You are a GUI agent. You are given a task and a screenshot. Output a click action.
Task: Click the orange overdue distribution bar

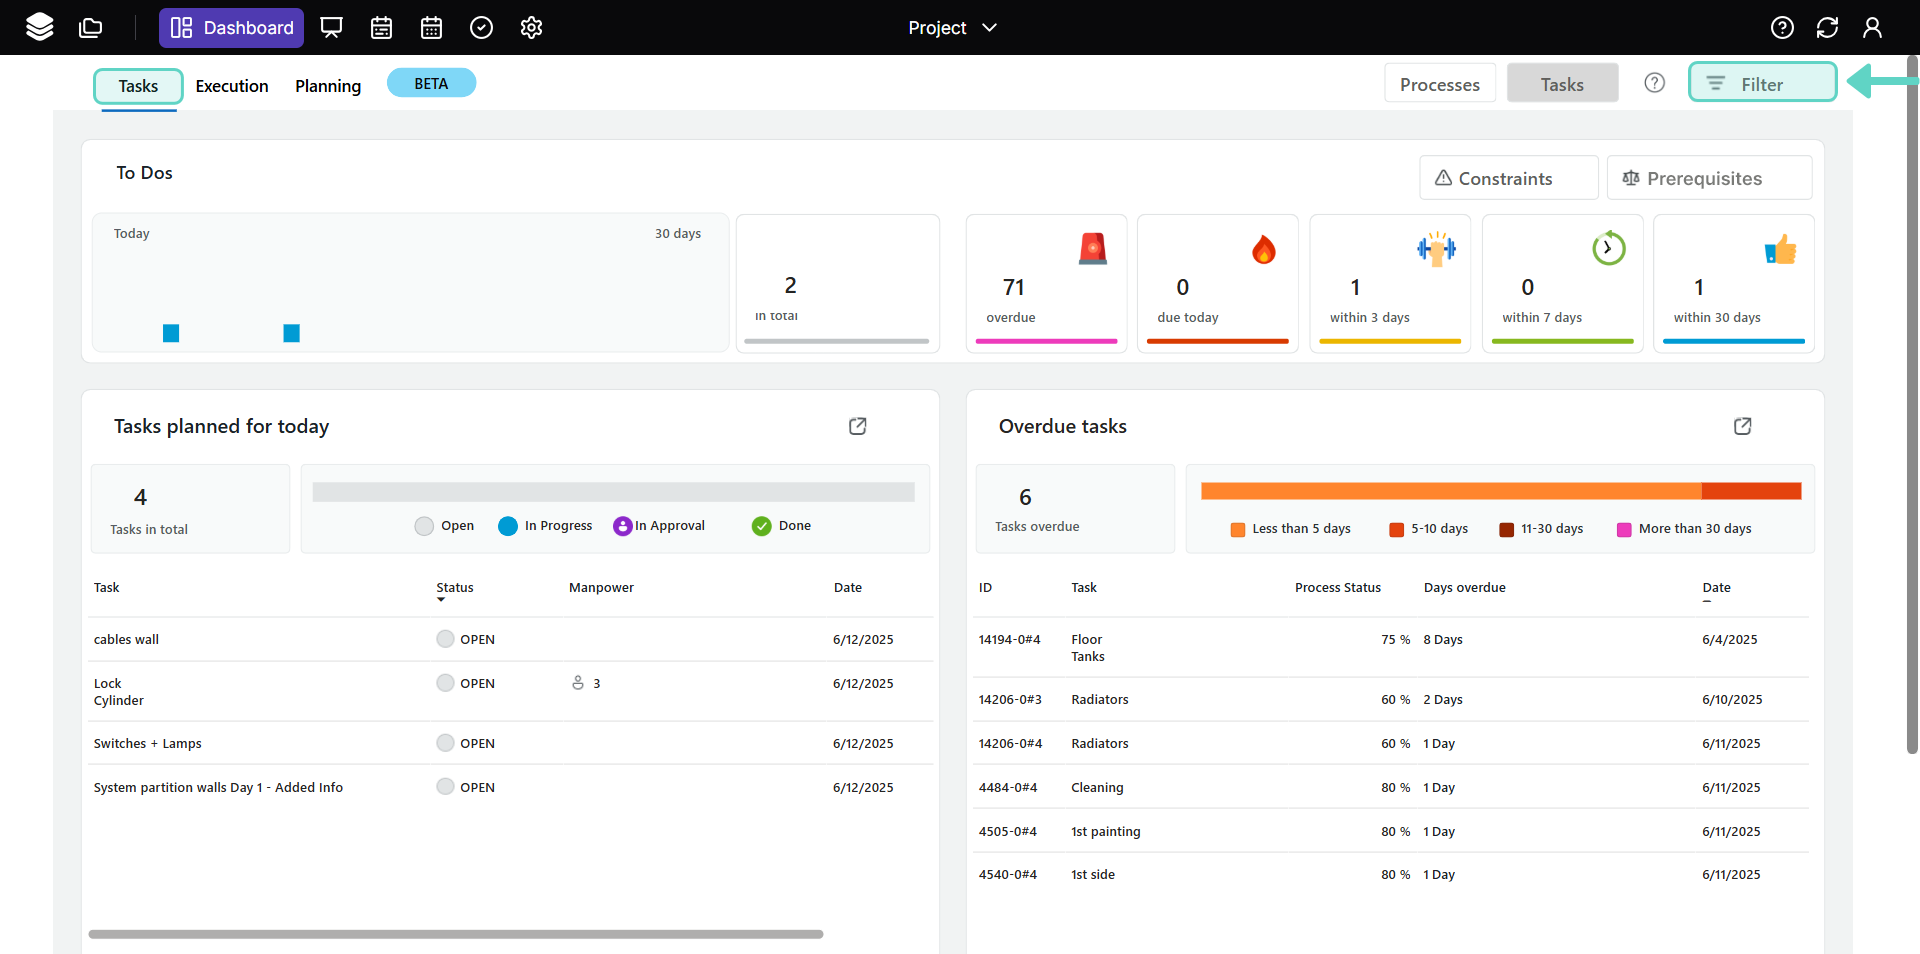click(x=1450, y=491)
